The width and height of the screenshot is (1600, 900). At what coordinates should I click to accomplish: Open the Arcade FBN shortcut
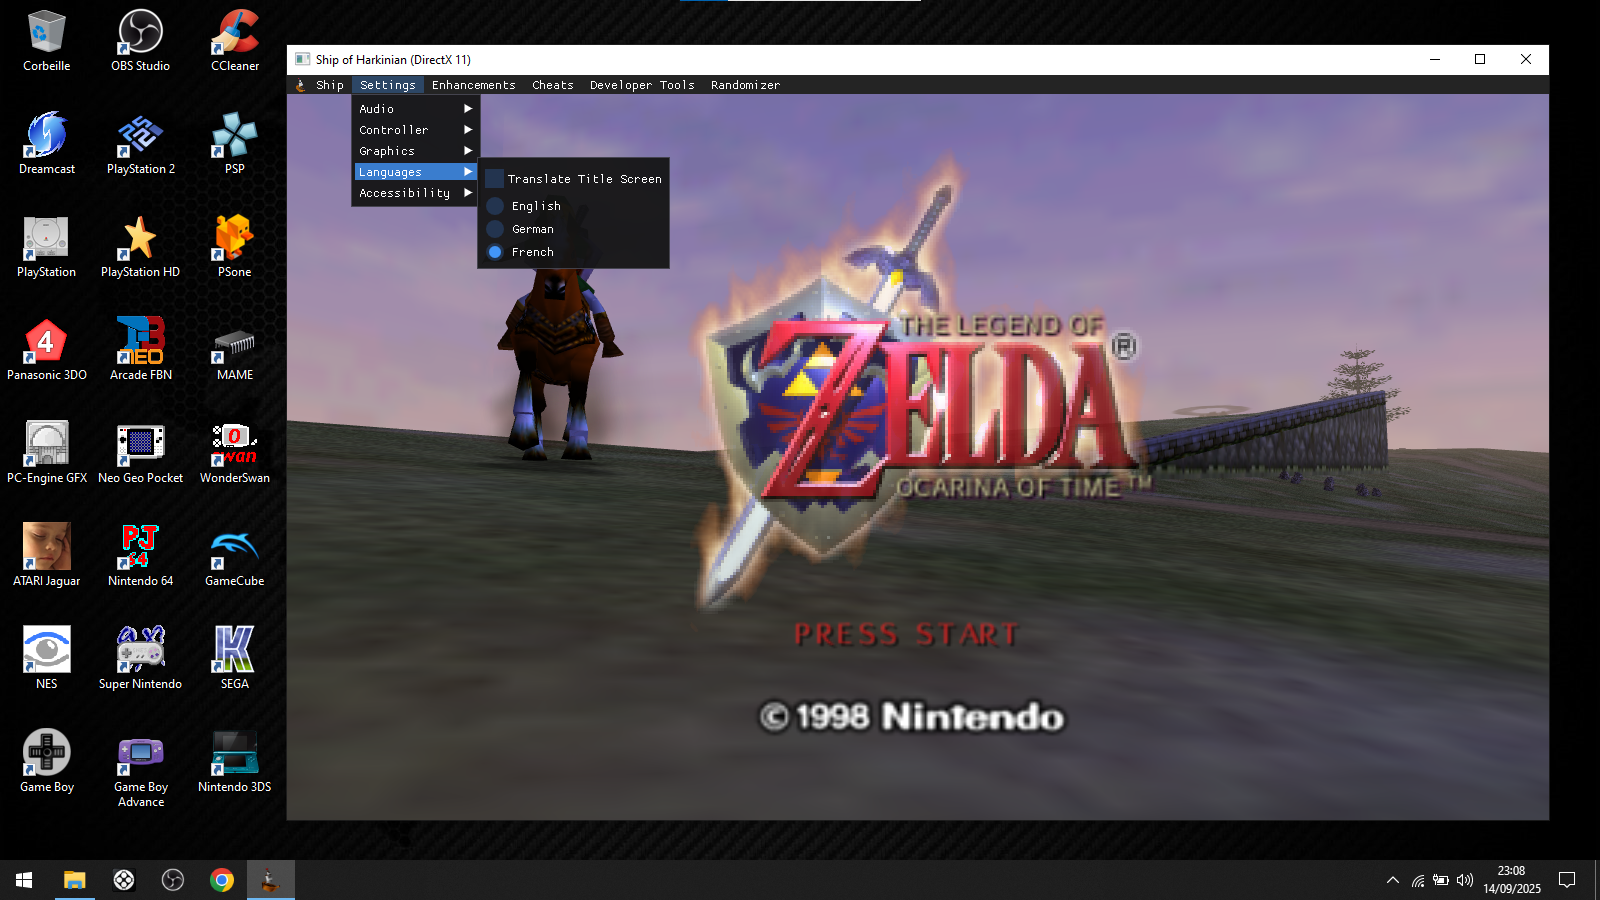(x=140, y=350)
